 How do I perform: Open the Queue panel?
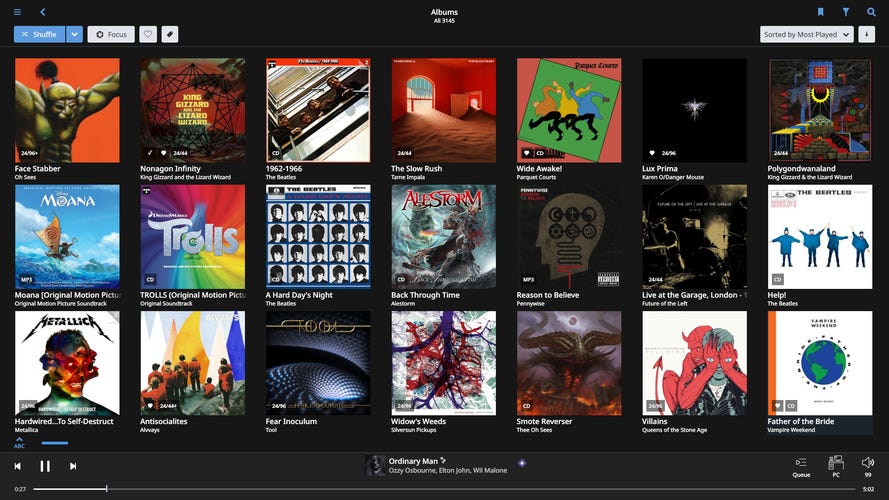[801, 467]
